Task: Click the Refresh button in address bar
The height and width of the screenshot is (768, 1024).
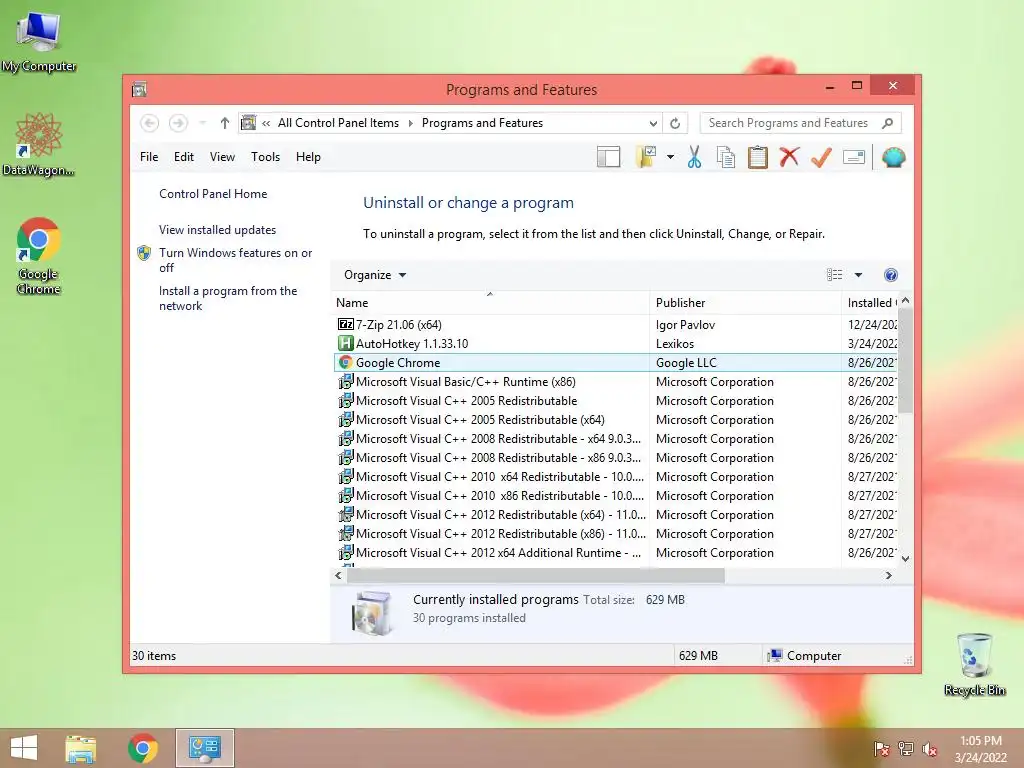Action: (675, 123)
